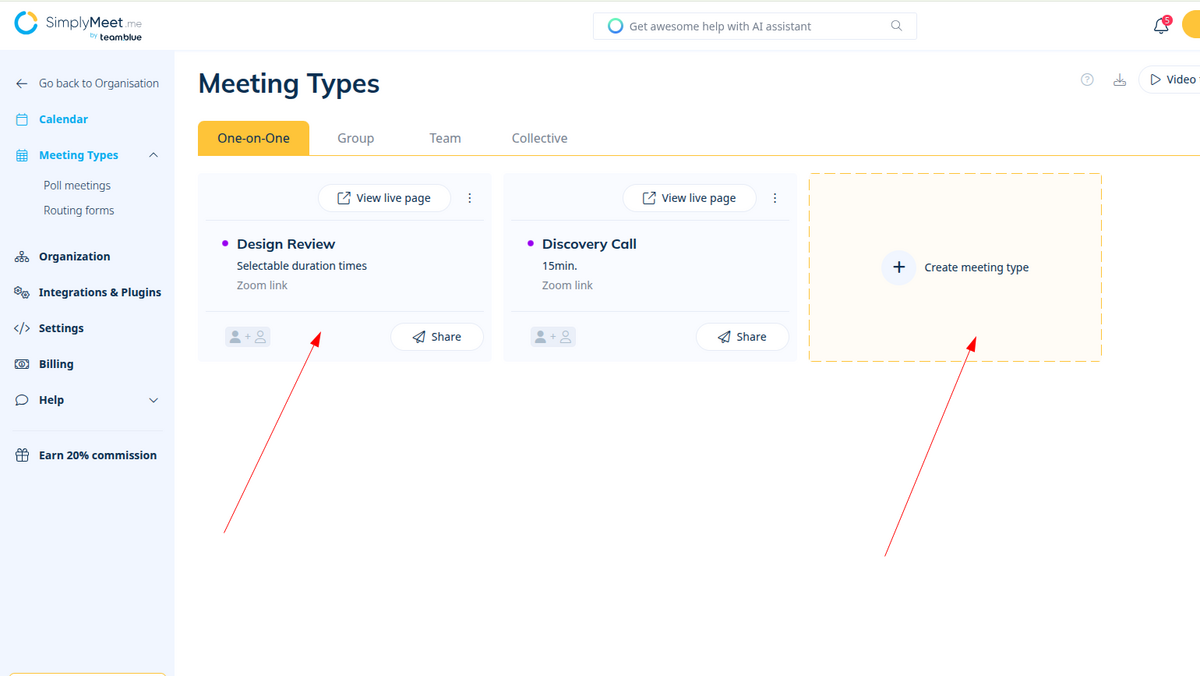Viewport: 1200px width, 676px height.
Task: Open Settings in the sidebar
Action: pos(61,329)
